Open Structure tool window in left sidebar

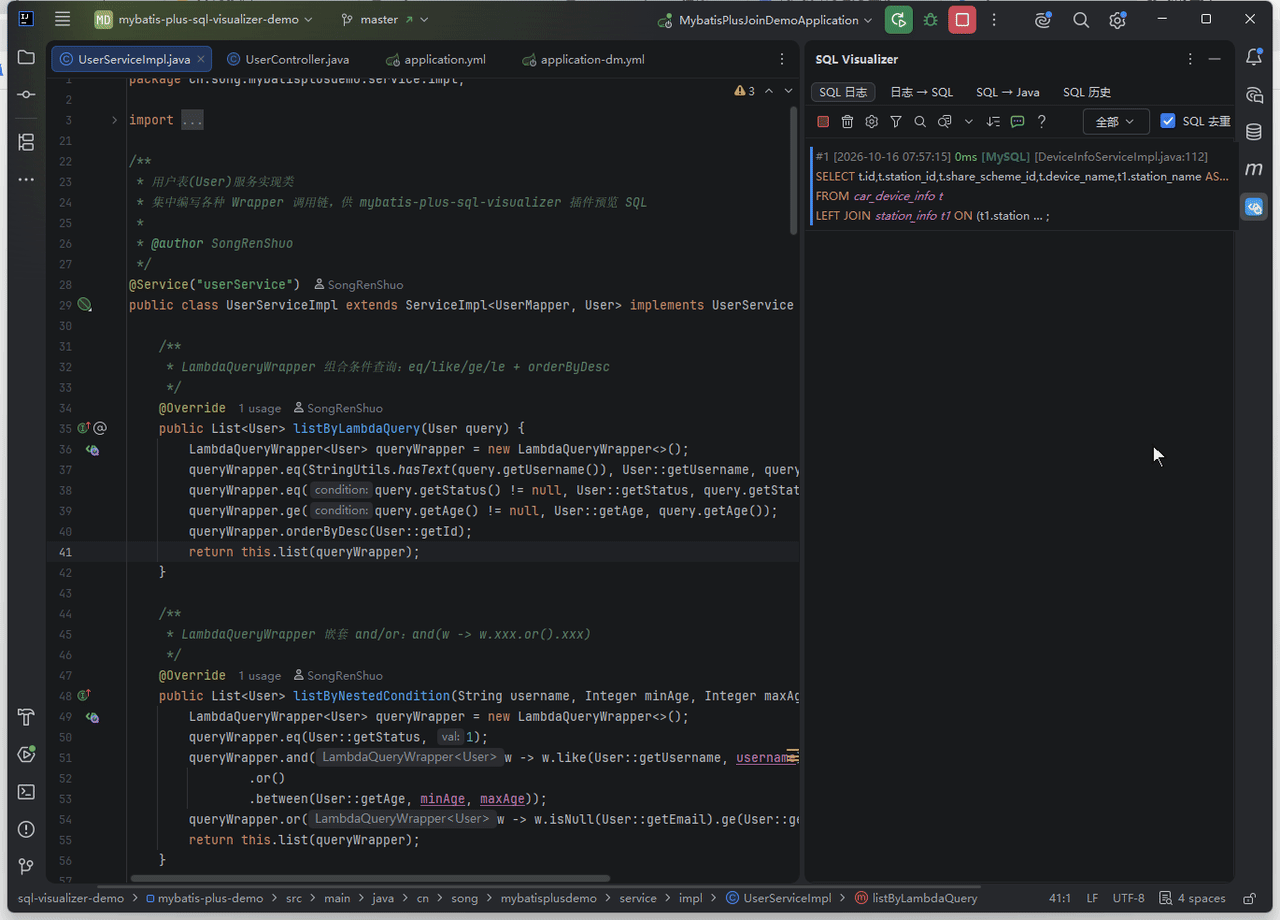tap(26, 142)
